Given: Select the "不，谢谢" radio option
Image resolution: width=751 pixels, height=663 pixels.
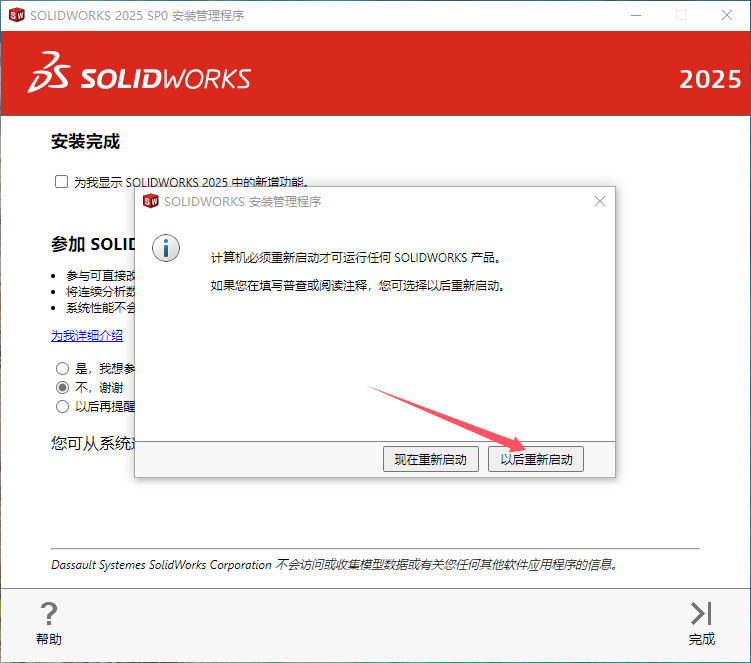Looking at the screenshot, I should (x=63, y=387).
